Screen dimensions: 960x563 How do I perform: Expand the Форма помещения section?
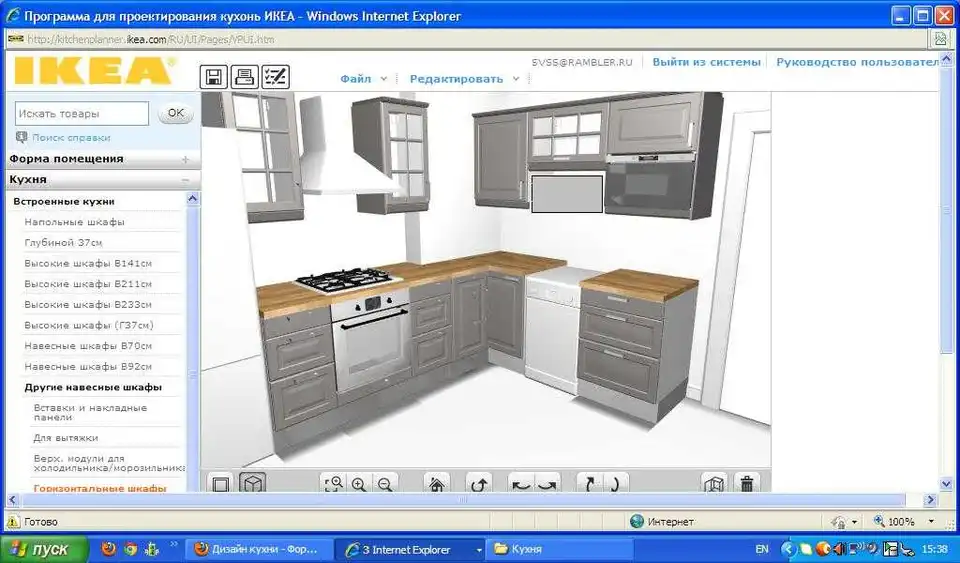[186, 159]
